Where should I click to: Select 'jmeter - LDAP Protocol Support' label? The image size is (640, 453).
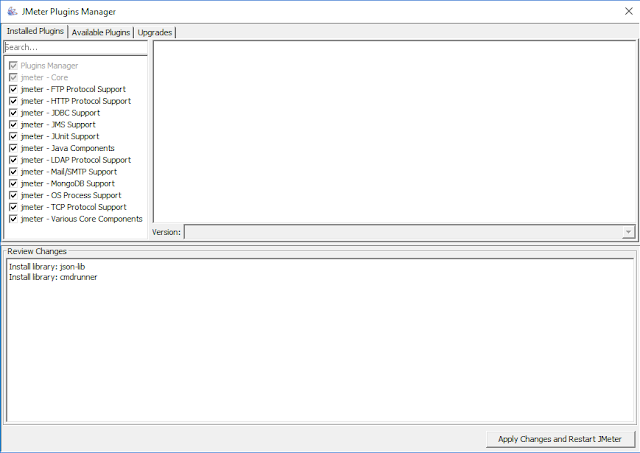(x=76, y=160)
